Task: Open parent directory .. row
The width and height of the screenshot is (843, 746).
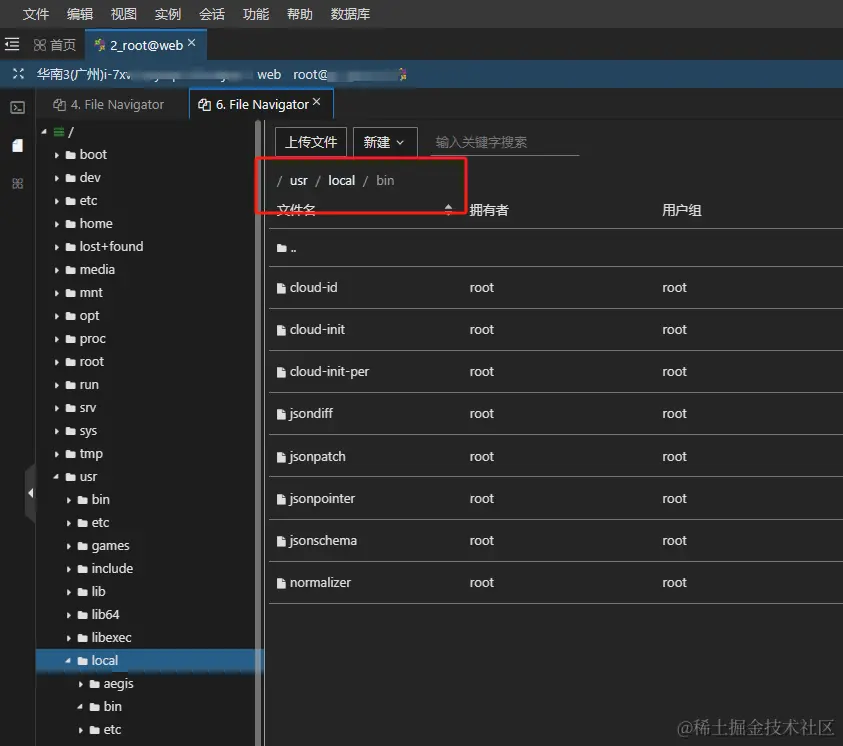Action: tap(556, 248)
